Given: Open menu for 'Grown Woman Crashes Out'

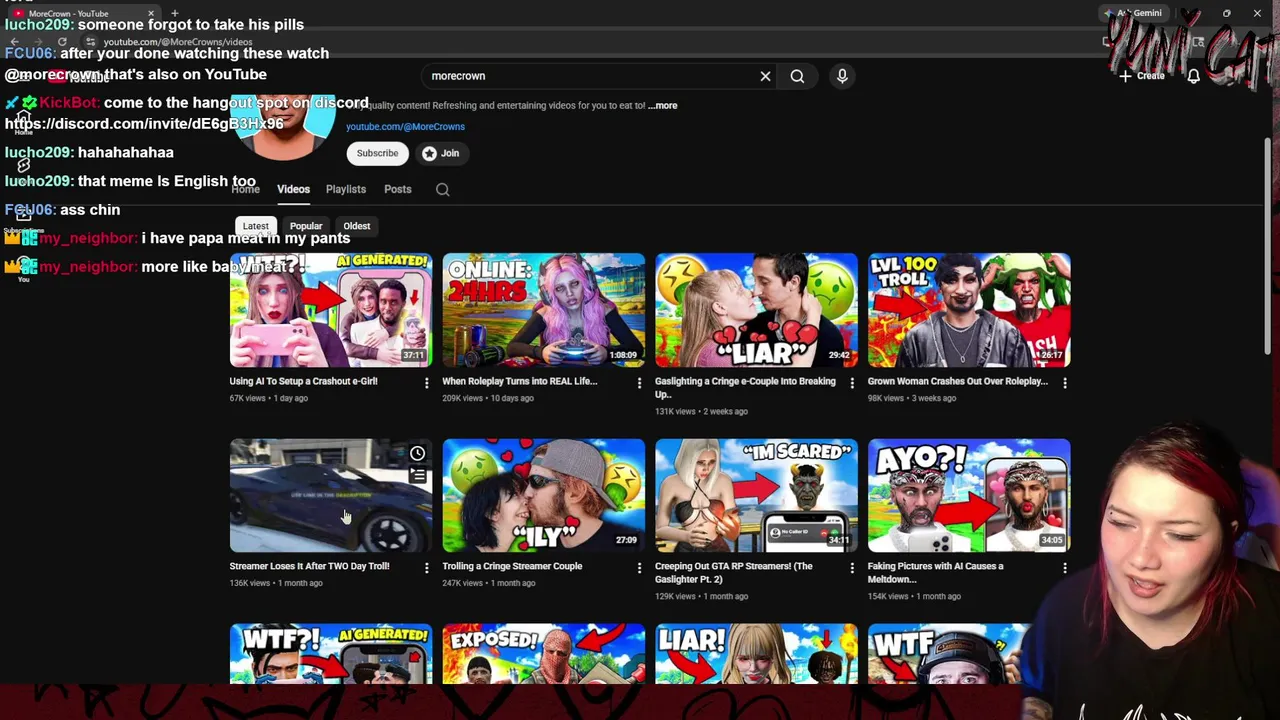Looking at the screenshot, I should 1064,383.
